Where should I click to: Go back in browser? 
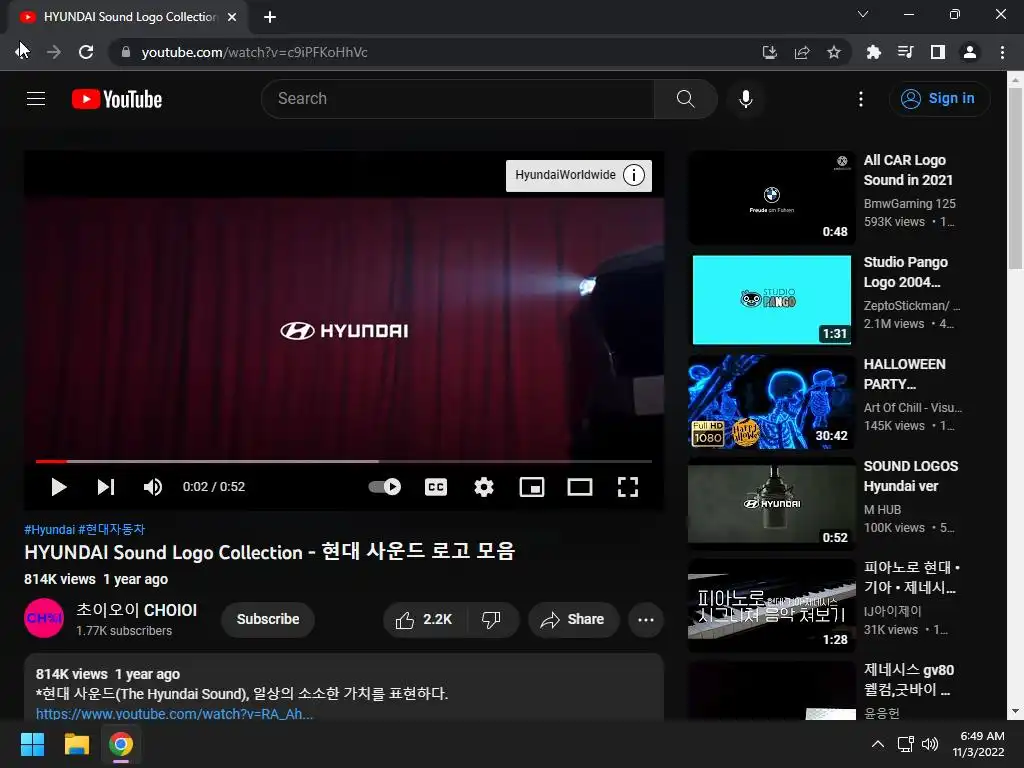tap(22, 52)
